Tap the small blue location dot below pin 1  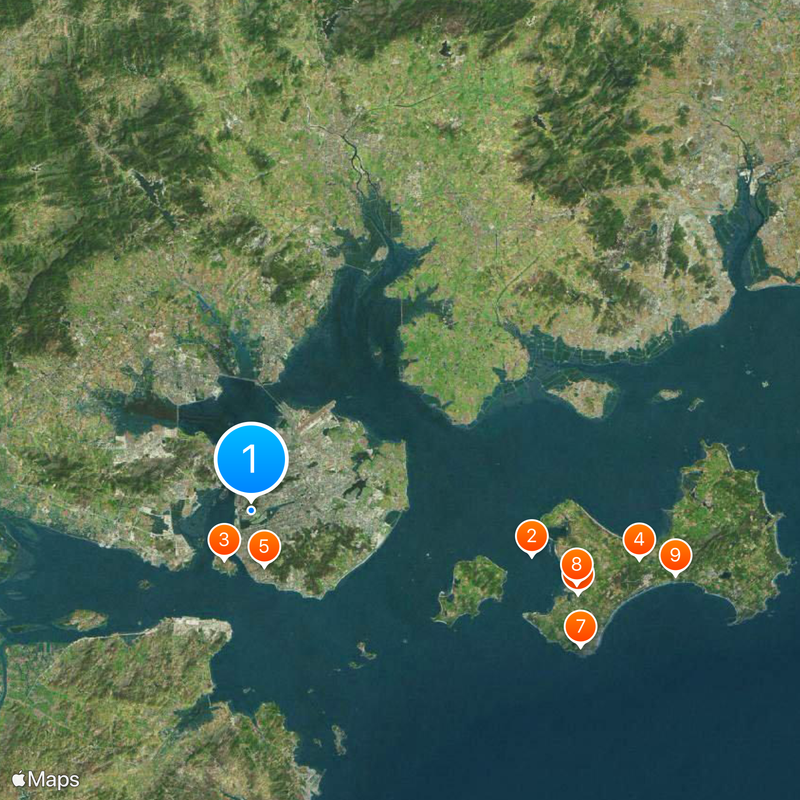coord(251,510)
